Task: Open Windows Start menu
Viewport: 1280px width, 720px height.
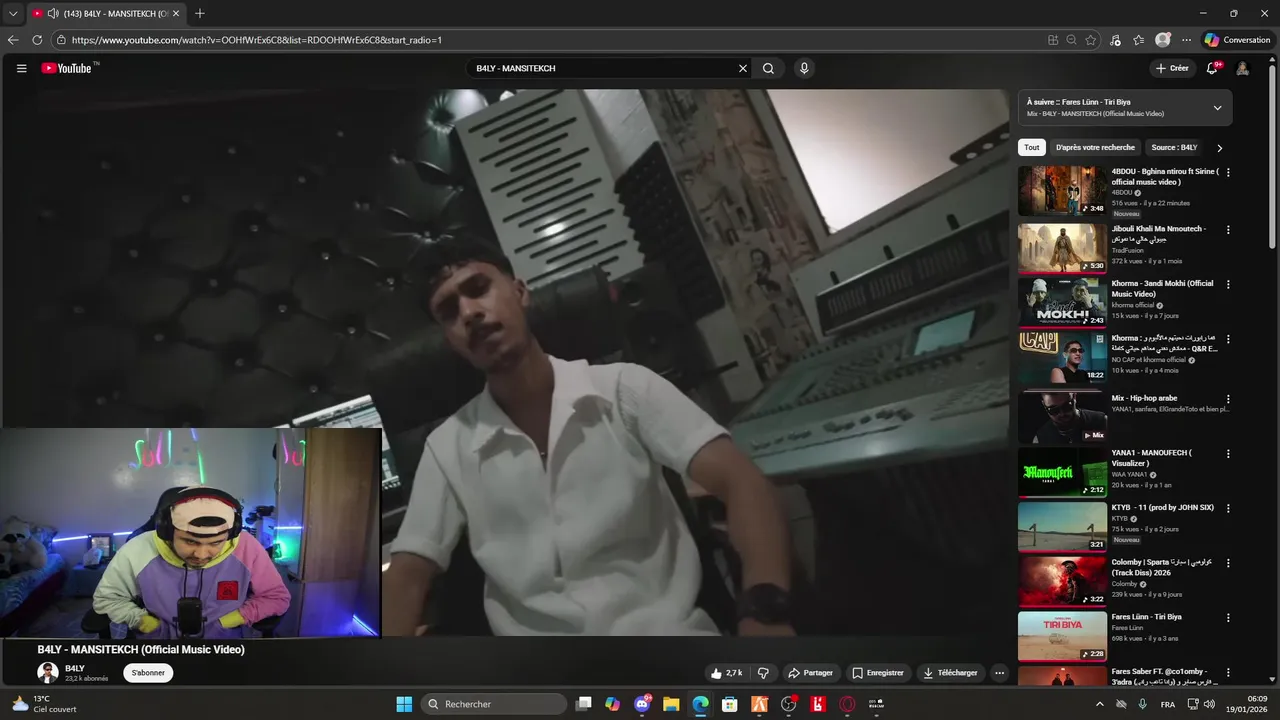Action: pyautogui.click(x=404, y=704)
